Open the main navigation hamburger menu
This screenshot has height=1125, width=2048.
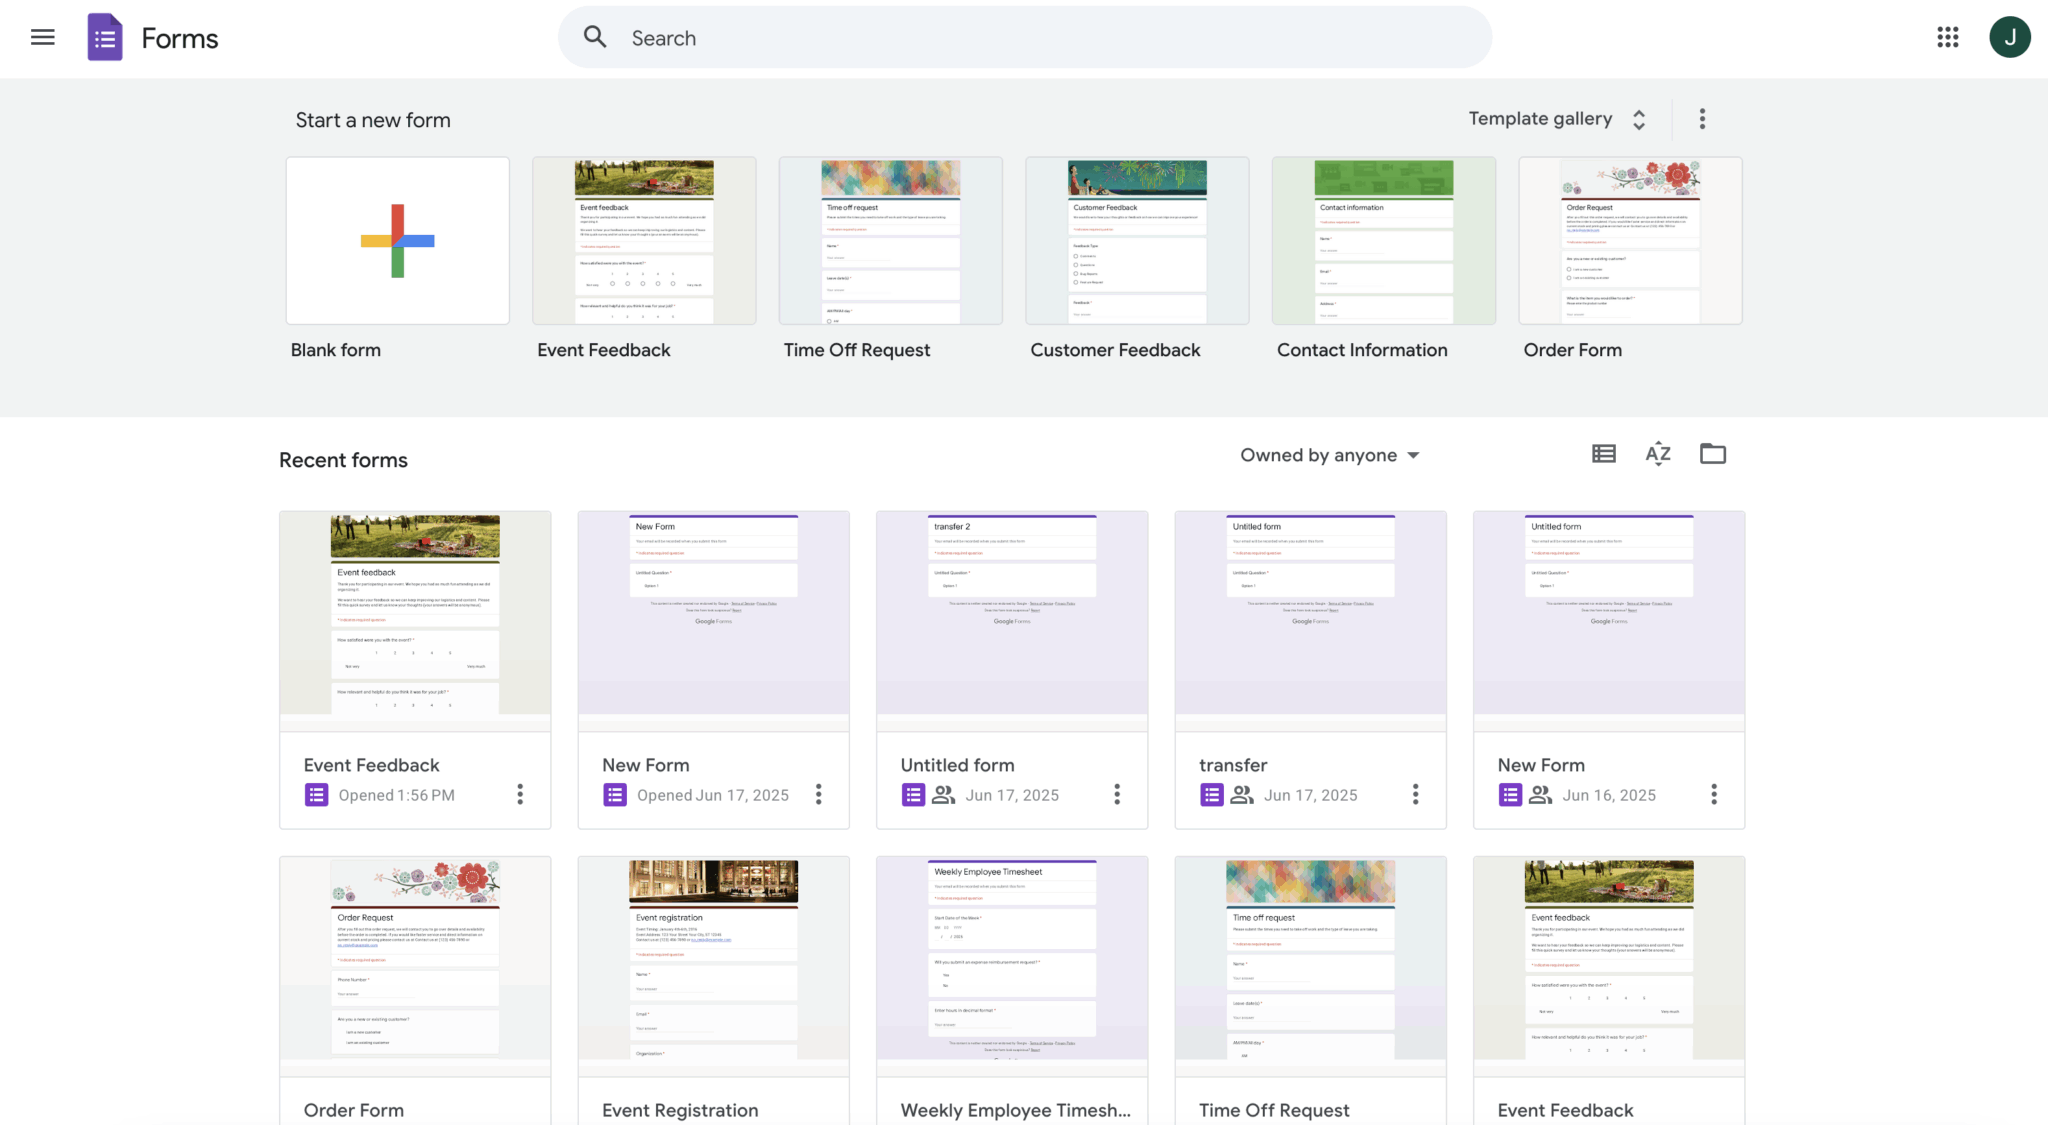coord(42,37)
